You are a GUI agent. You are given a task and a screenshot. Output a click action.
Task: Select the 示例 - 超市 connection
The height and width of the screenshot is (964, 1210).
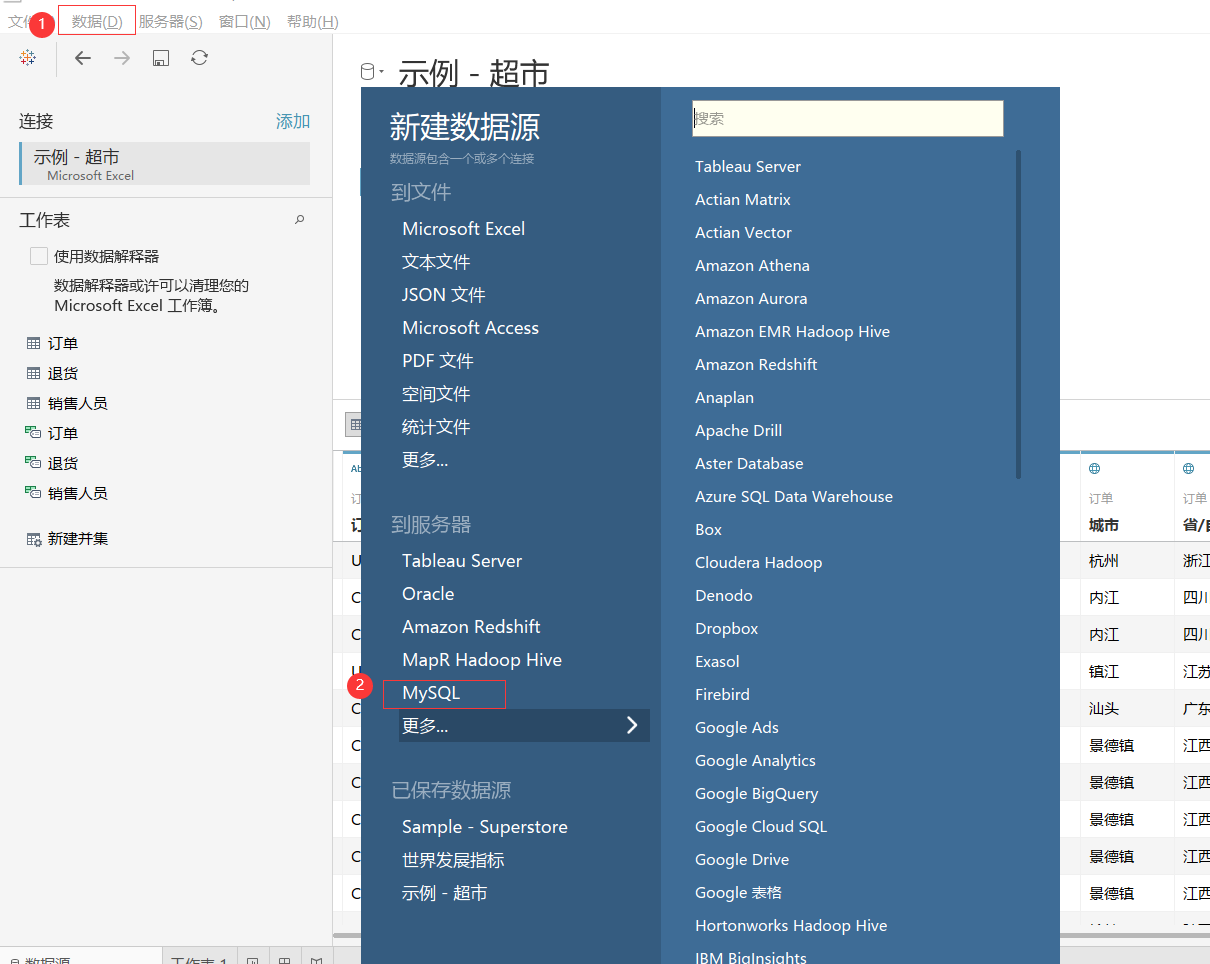(x=165, y=163)
